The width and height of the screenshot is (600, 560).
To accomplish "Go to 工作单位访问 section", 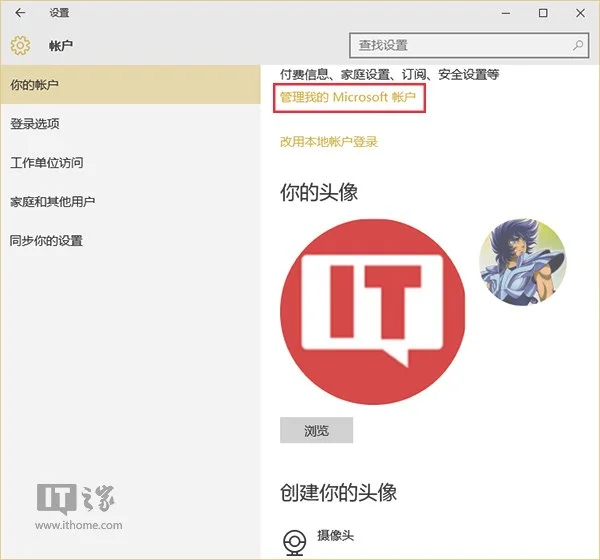I will 47,163.
